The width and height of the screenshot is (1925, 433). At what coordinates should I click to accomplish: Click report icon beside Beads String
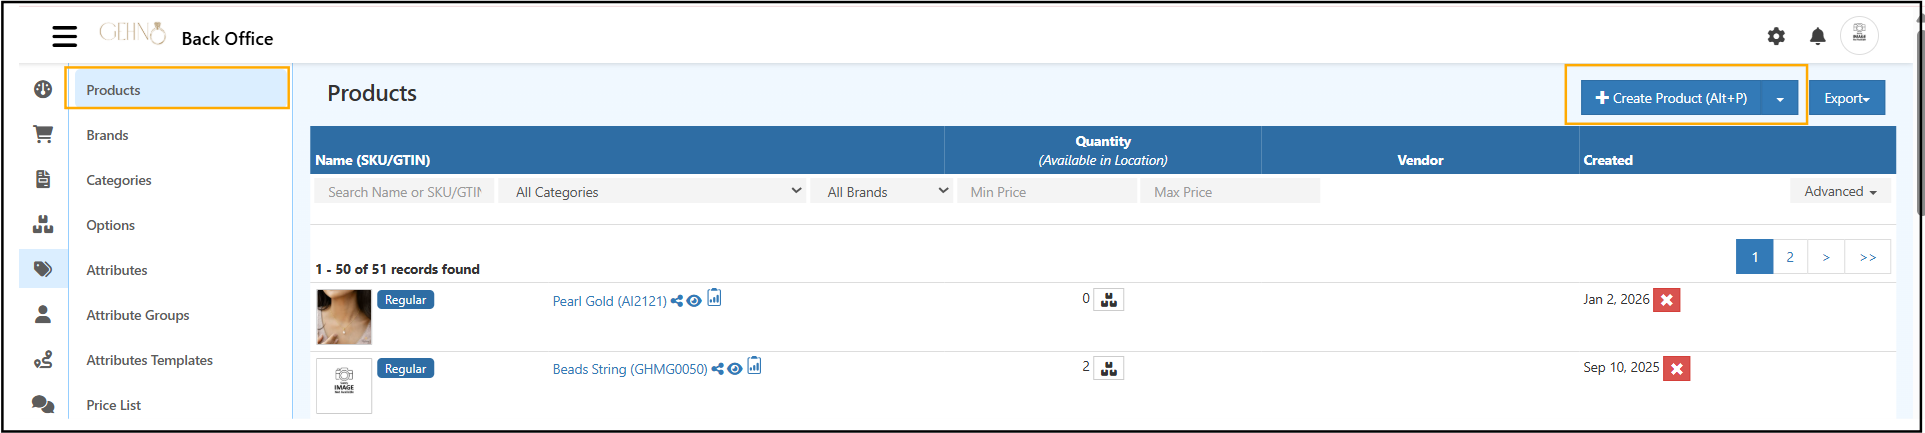tap(755, 366)
